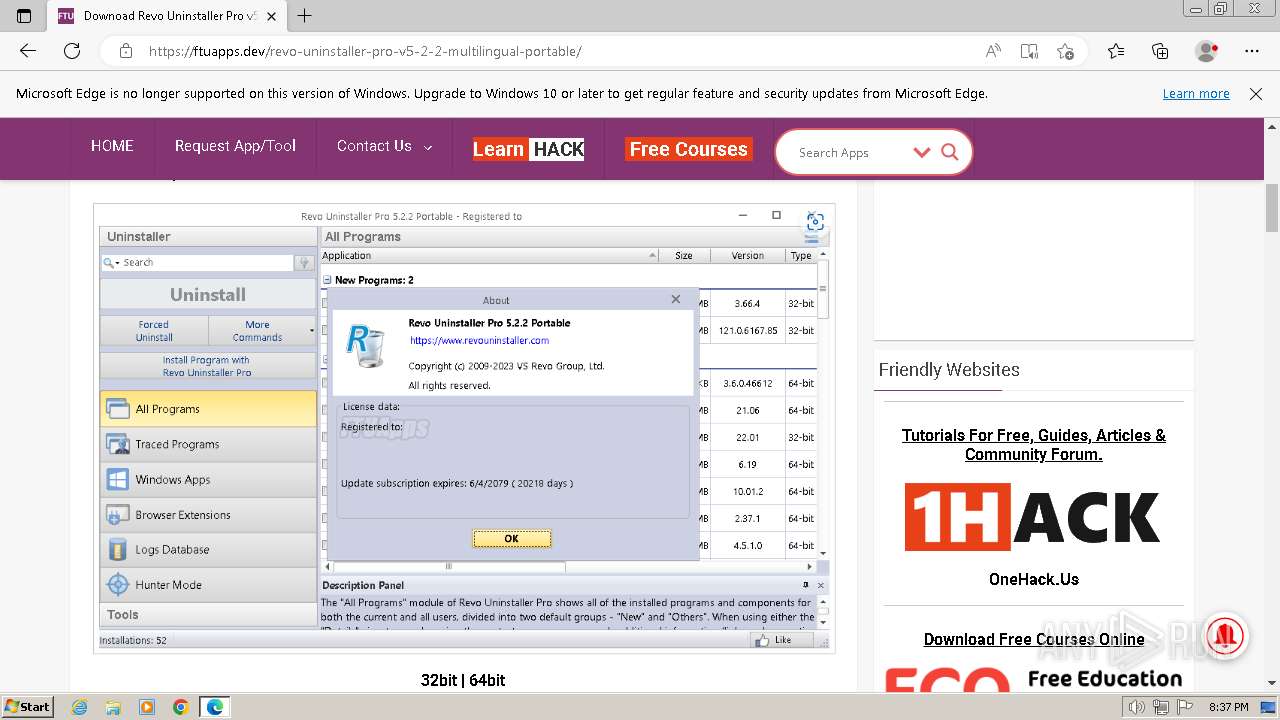Open the tab actions menu icon
1280x720 pixels.
(24, 16)
